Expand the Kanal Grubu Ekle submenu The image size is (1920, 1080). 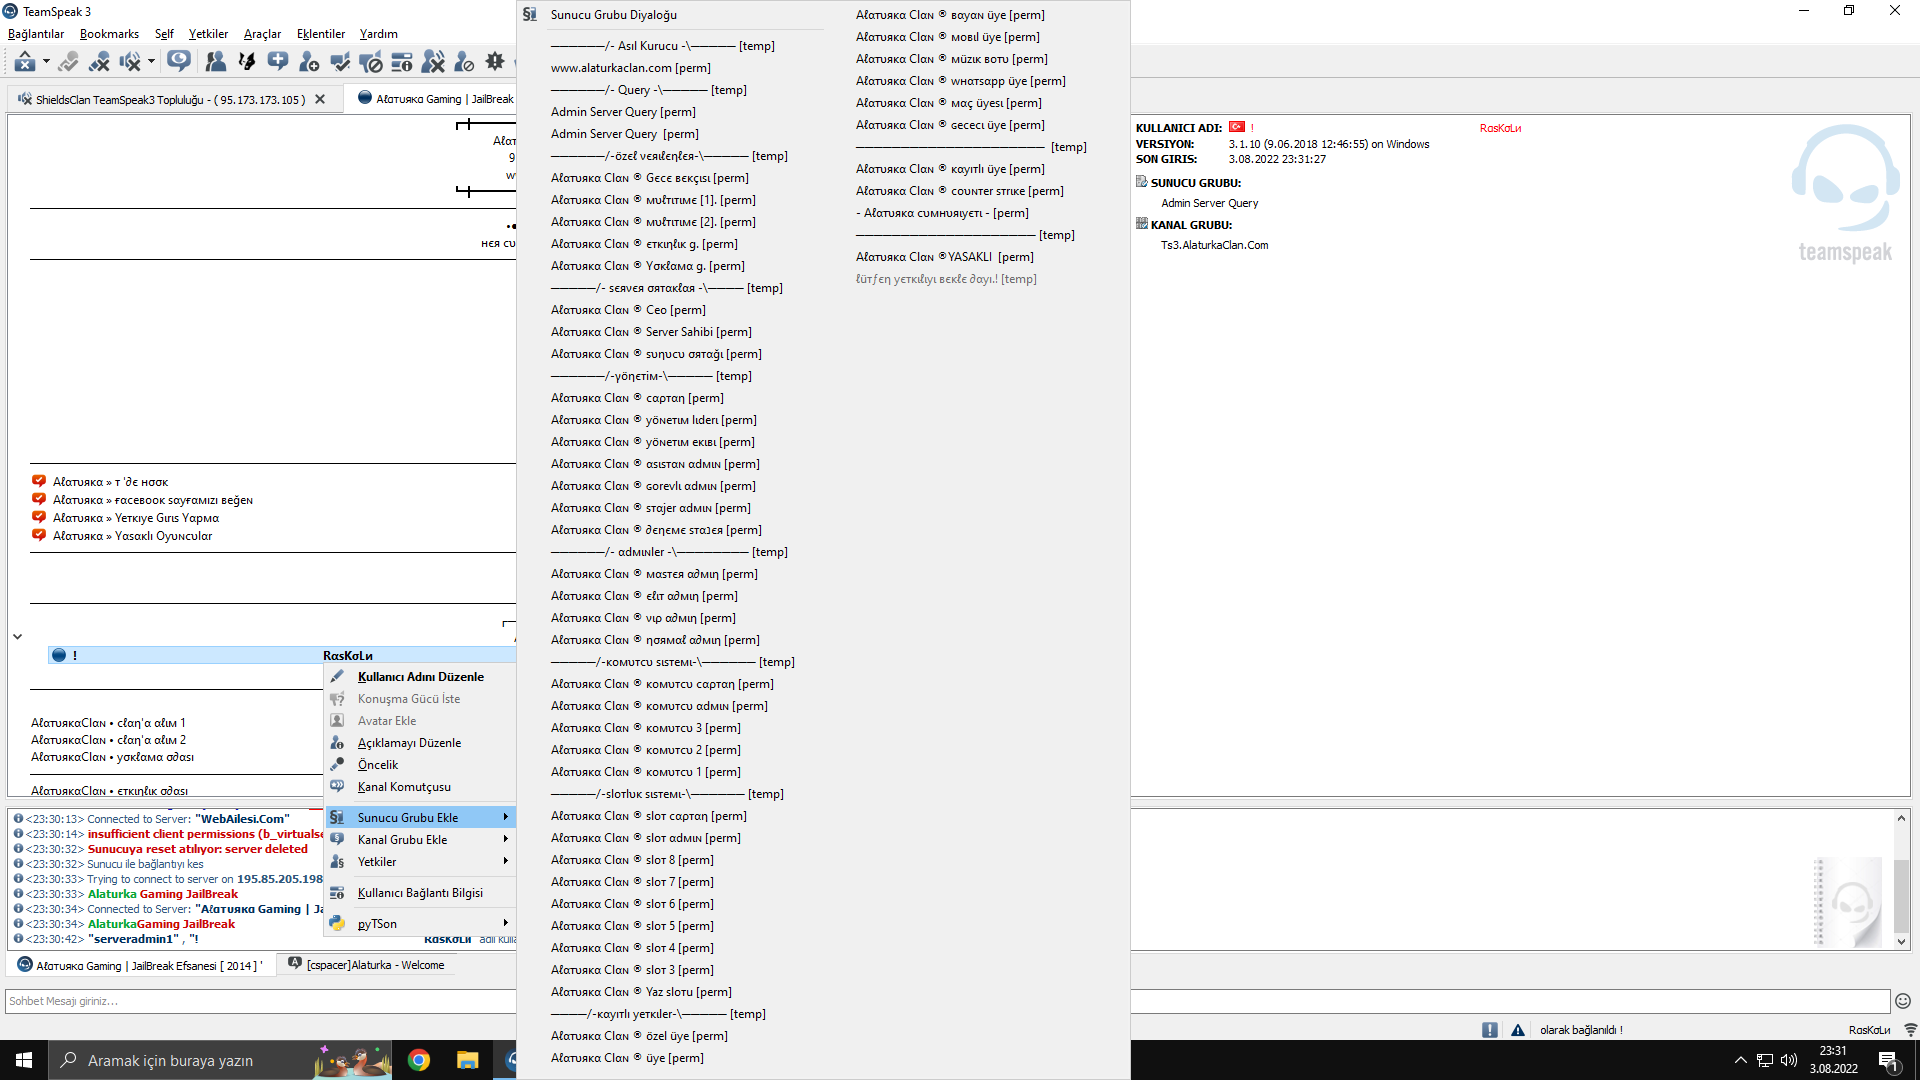coord(420,840)
